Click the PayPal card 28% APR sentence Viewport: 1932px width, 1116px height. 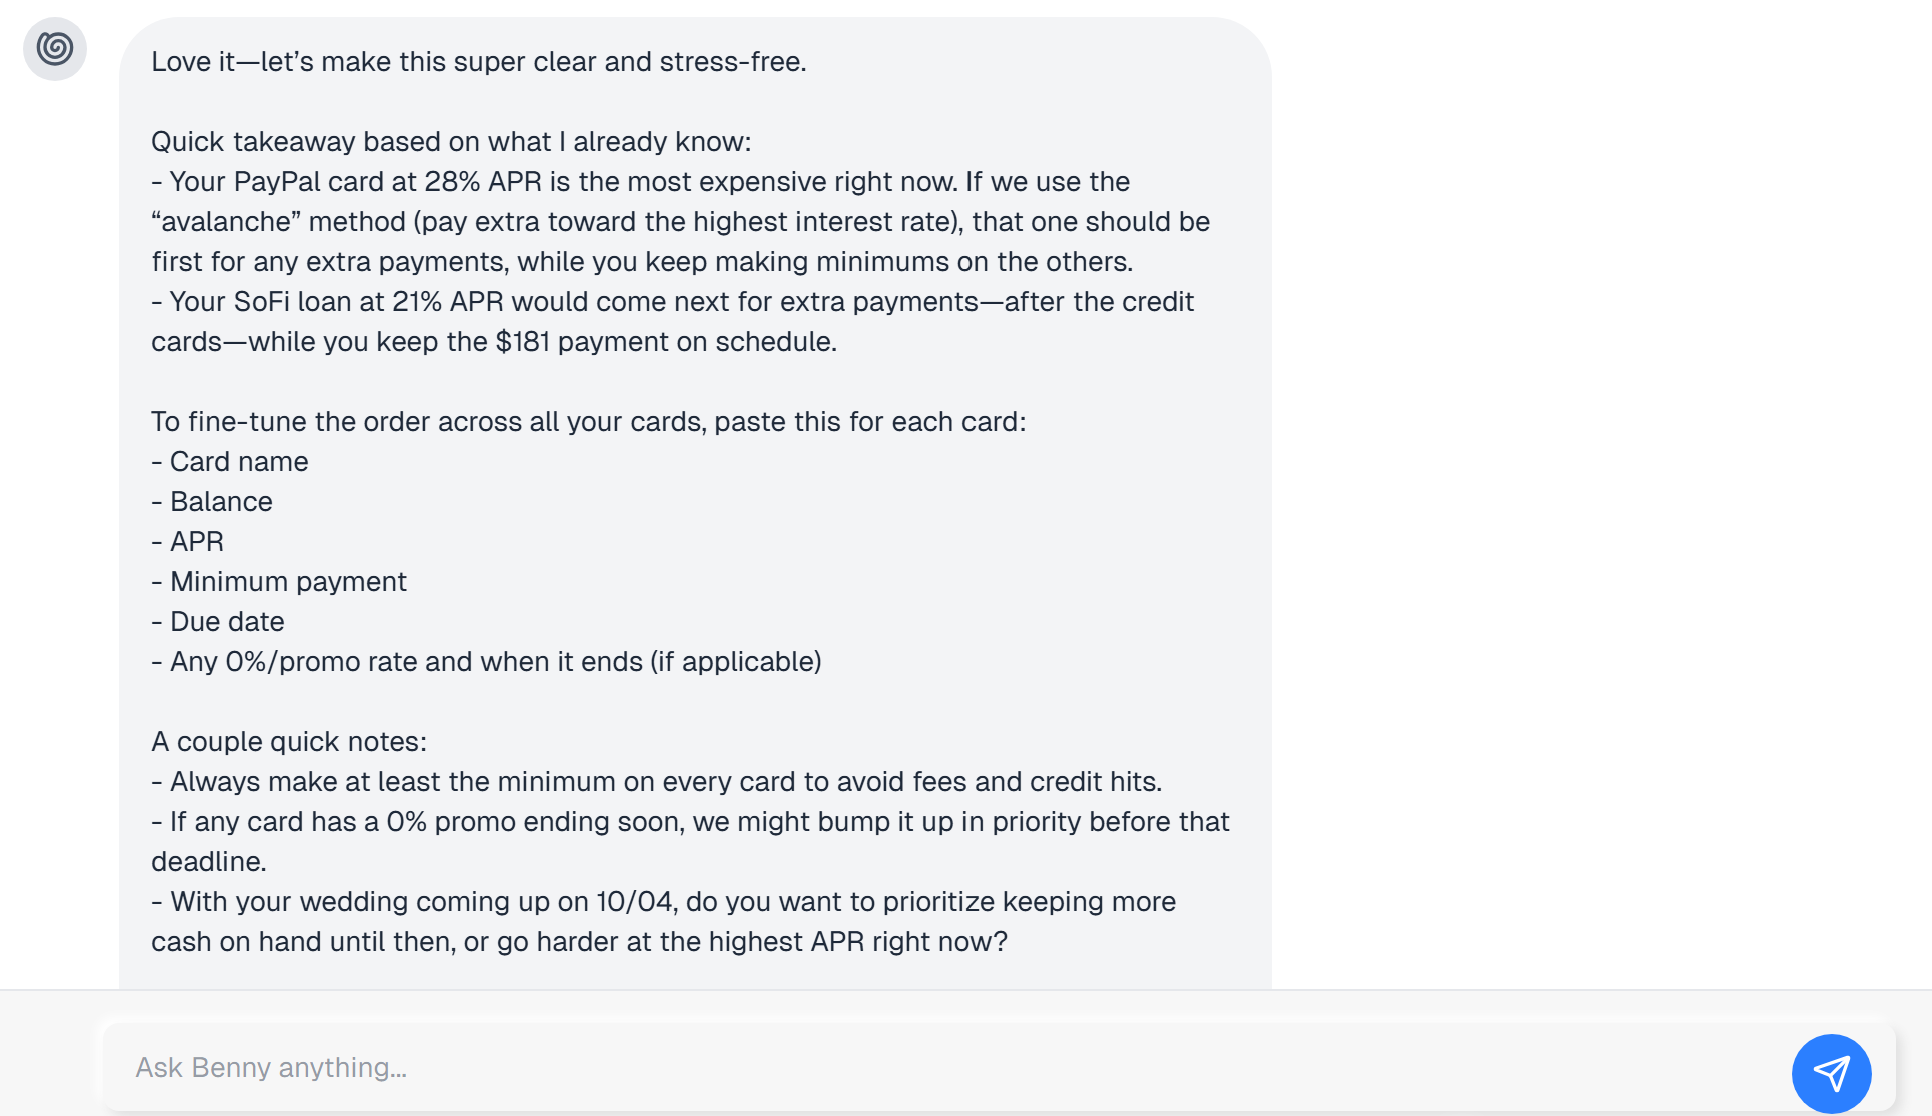(x=681, y=222)
